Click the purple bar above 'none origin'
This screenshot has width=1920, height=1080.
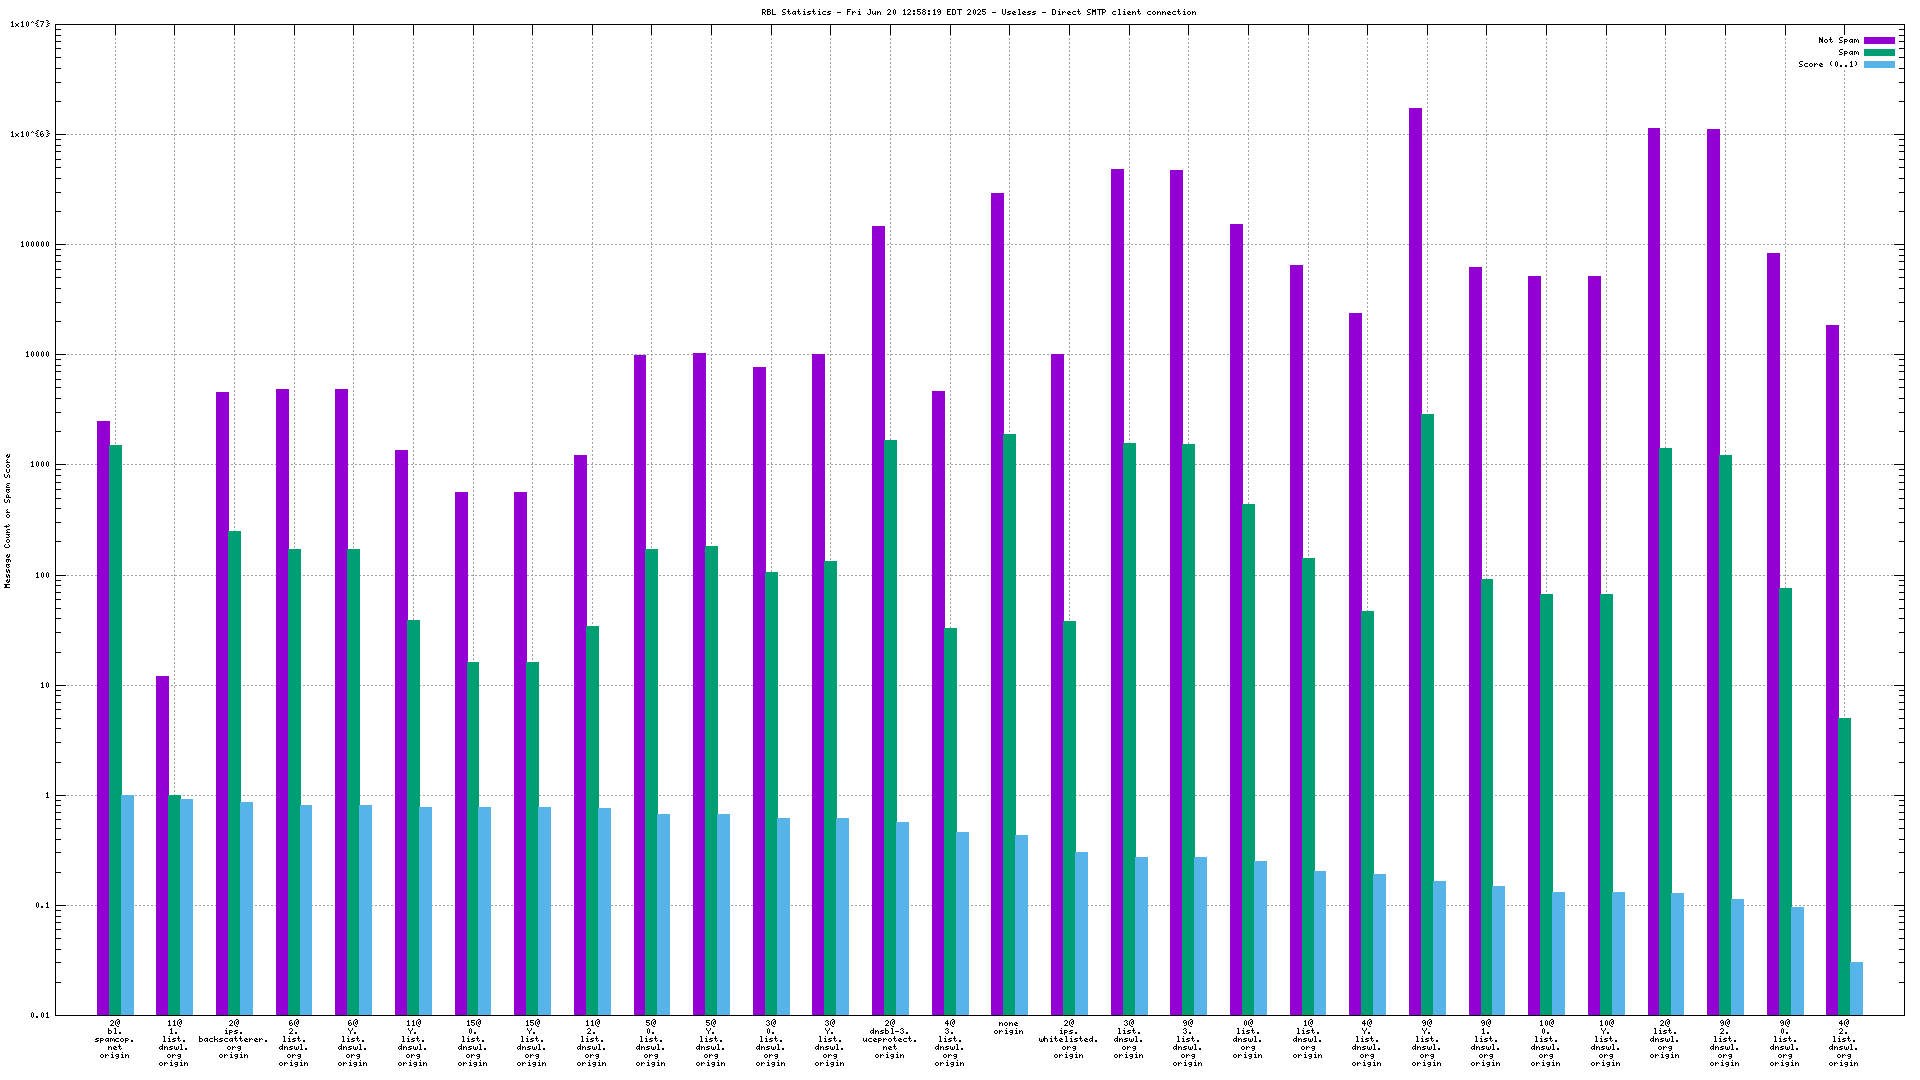point(997,600)
